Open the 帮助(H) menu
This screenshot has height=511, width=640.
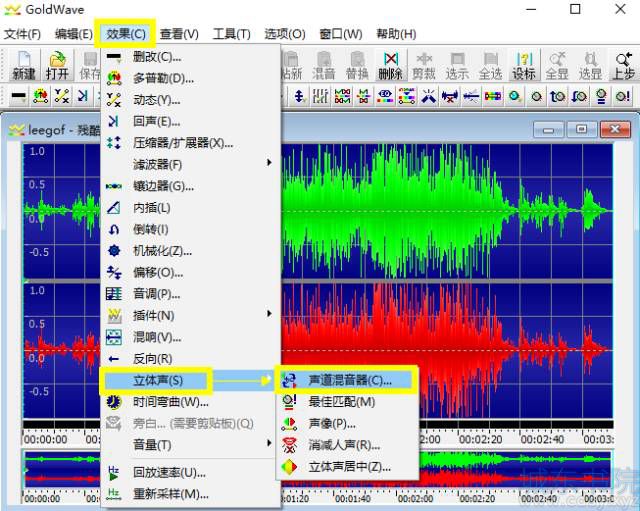point(396,34)
